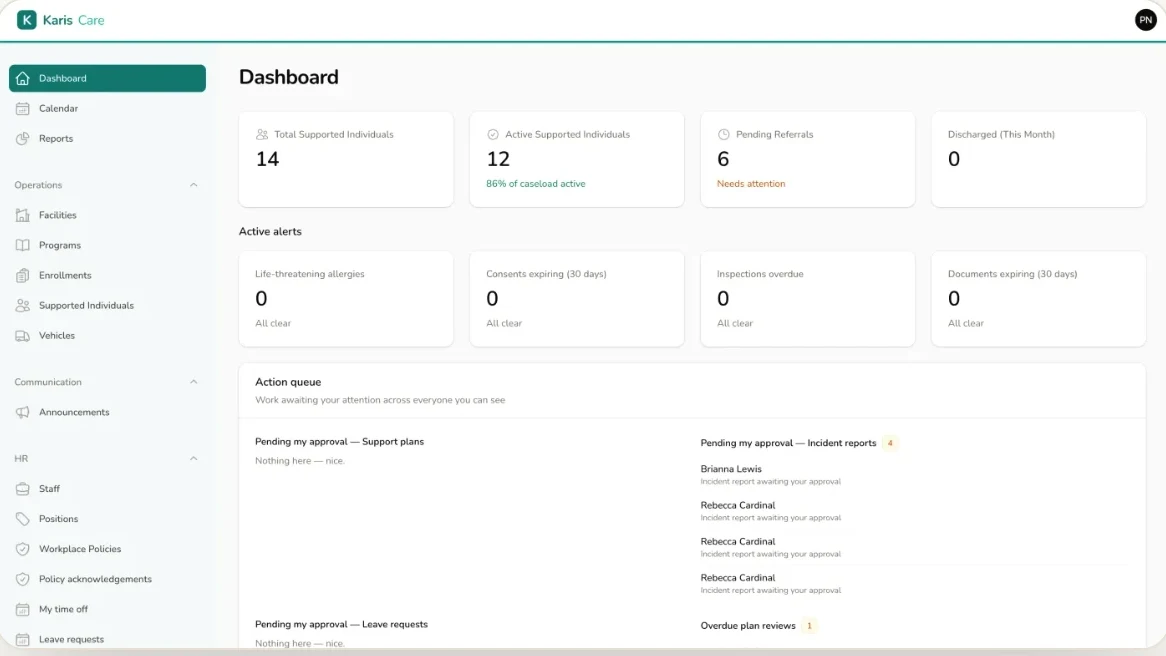Click the Dashboard home icon in sidebar
This screenshot has width=1166, height=656.
[x=23, y=78]
